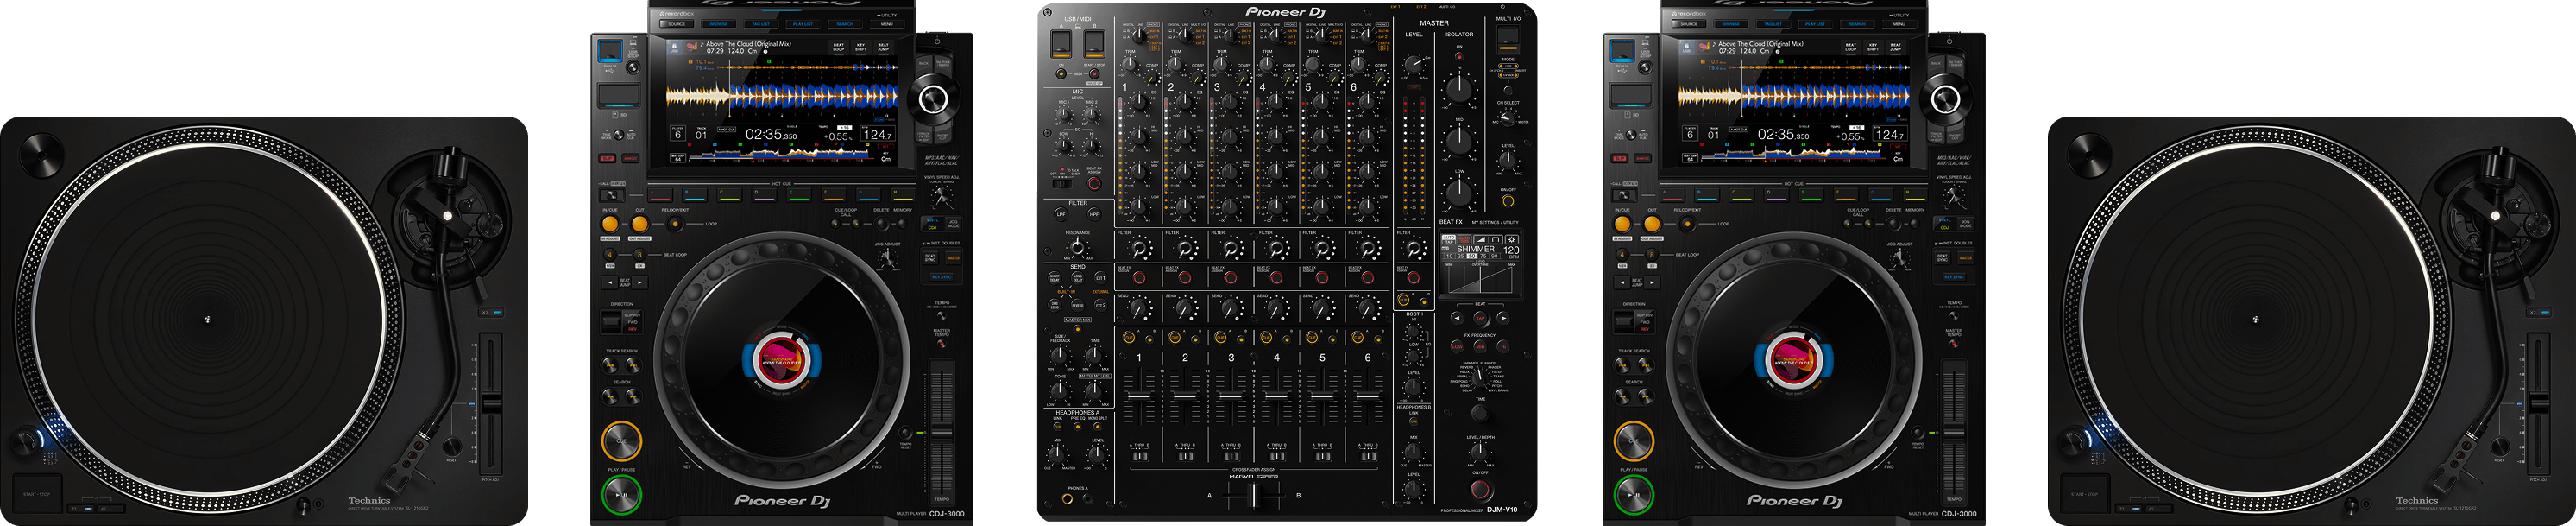2576x526 pixels.
Task: Select PLAYLIST on the left CDJ-3000
Action: (803, 24)
